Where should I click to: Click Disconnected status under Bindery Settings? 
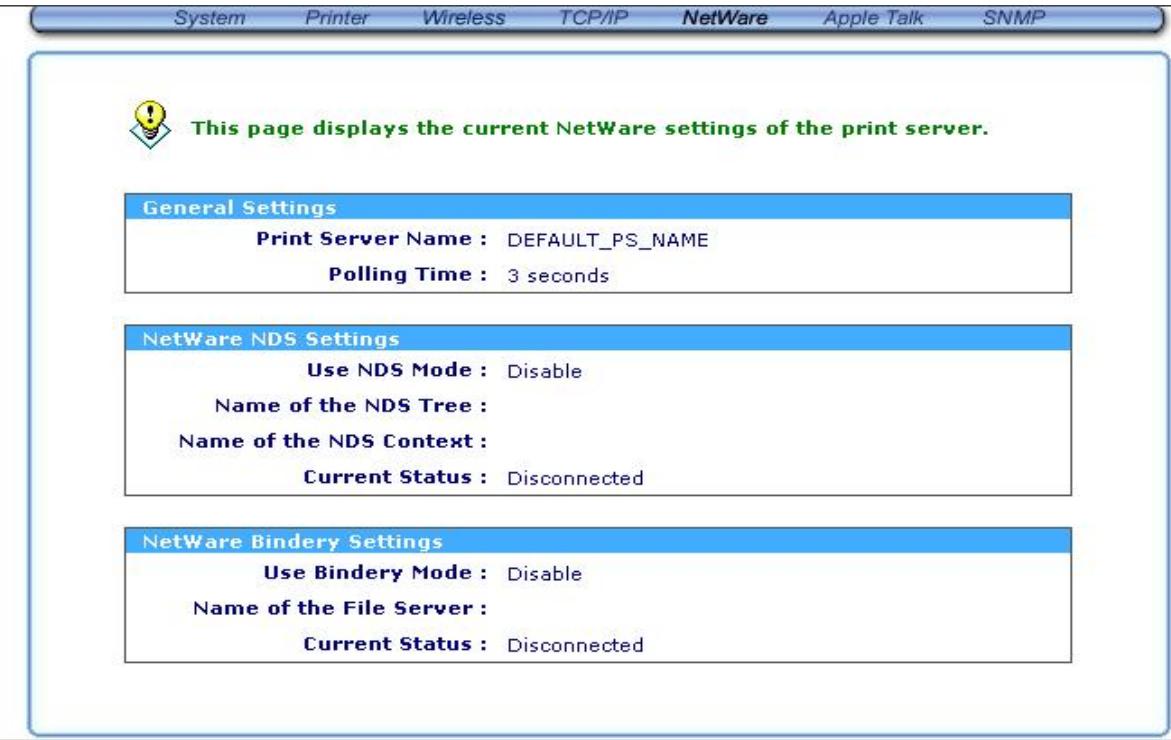click(575, 645)
